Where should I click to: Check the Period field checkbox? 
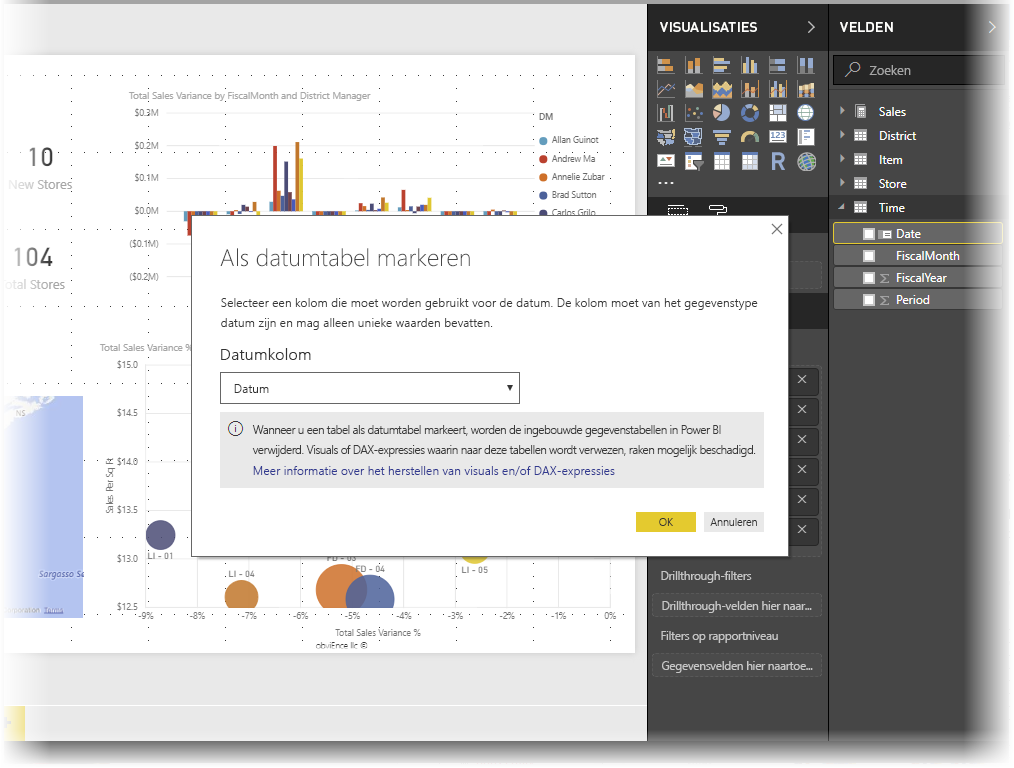click(x=867, y=298)
